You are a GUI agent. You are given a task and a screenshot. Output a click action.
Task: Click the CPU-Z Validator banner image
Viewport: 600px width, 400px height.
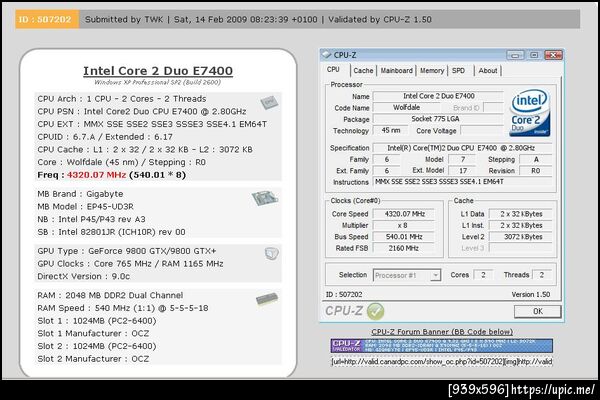(x=442, y=346)
